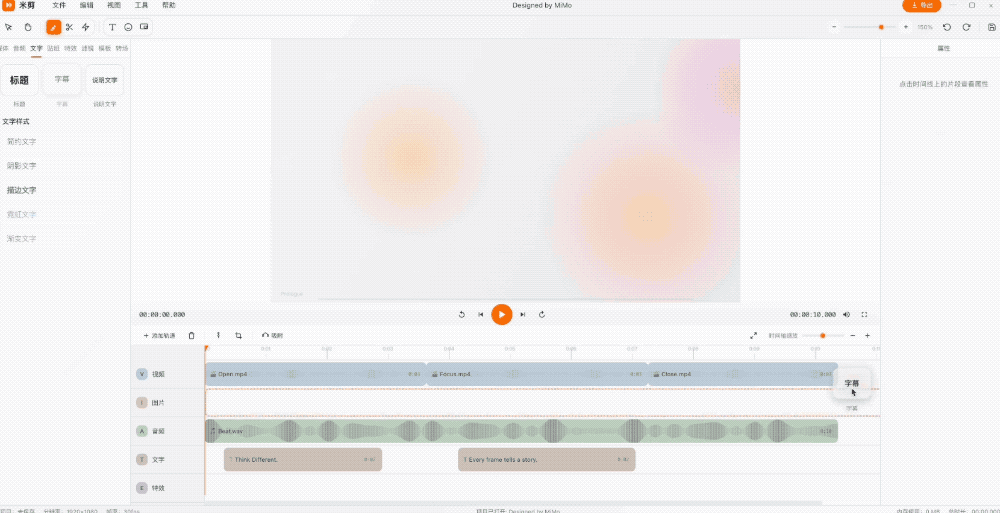Screen dimensions: 1000x513
Task: Select the scissors cut tool
Action: pyautogui.click(x=70, y=27)
